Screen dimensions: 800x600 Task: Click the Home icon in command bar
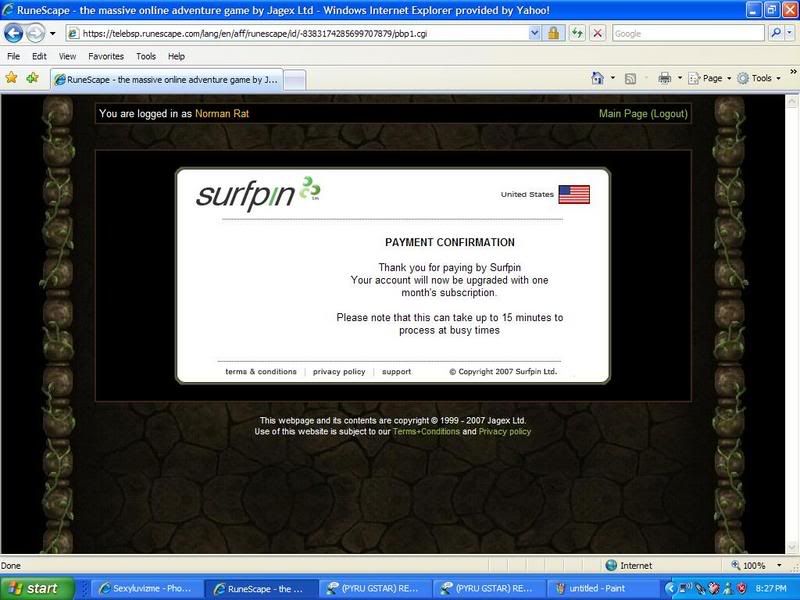[x=597, y=78]
